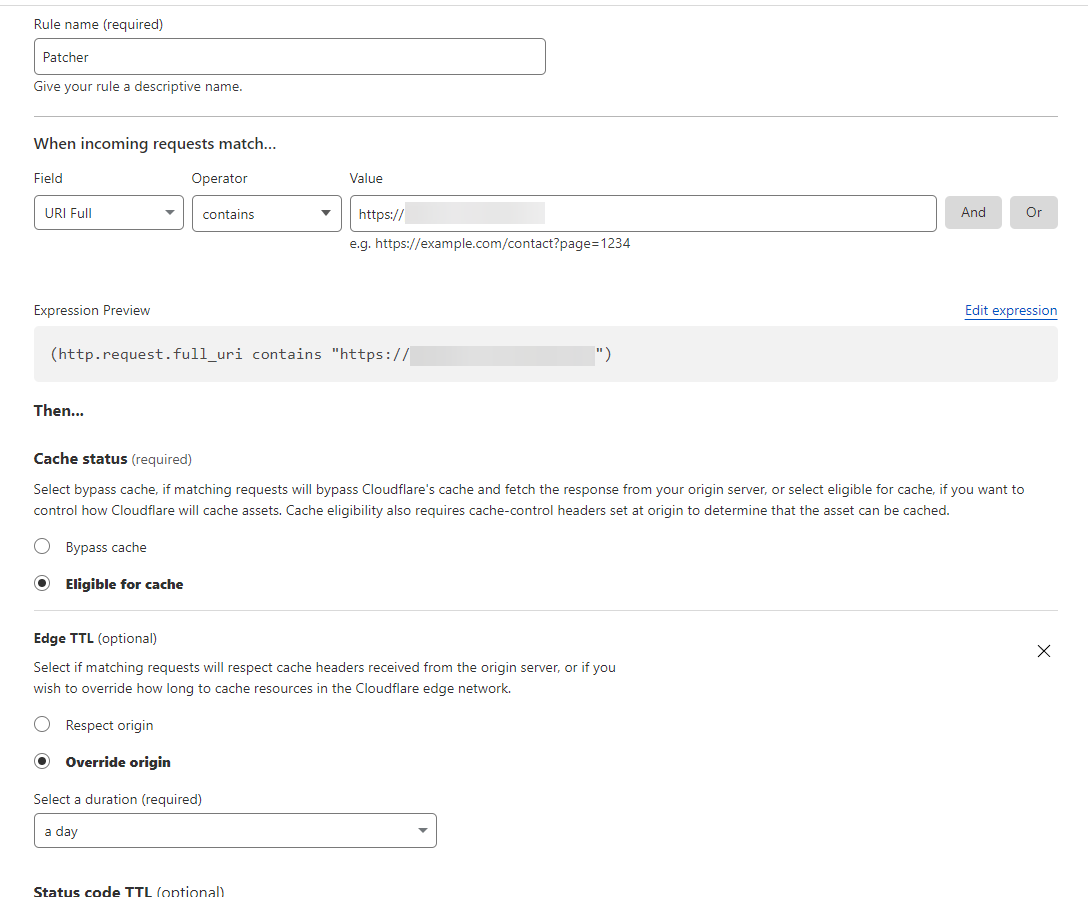The height and width of the screenshot is (897, 1088).
Task: Open the Edit expression link
Action: [x=1011, y=310]
